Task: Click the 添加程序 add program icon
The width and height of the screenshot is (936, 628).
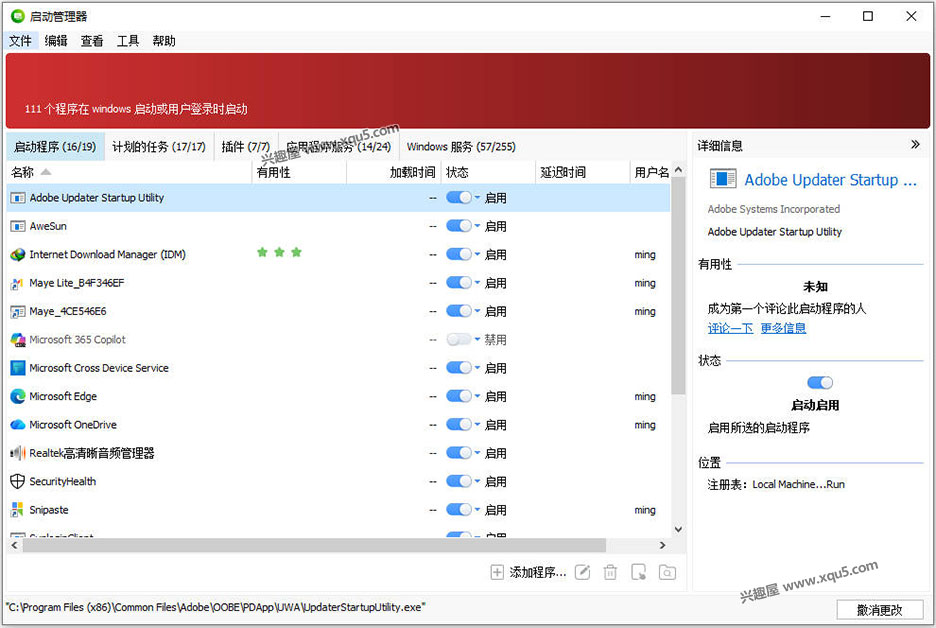Action: tap(497, 572)
